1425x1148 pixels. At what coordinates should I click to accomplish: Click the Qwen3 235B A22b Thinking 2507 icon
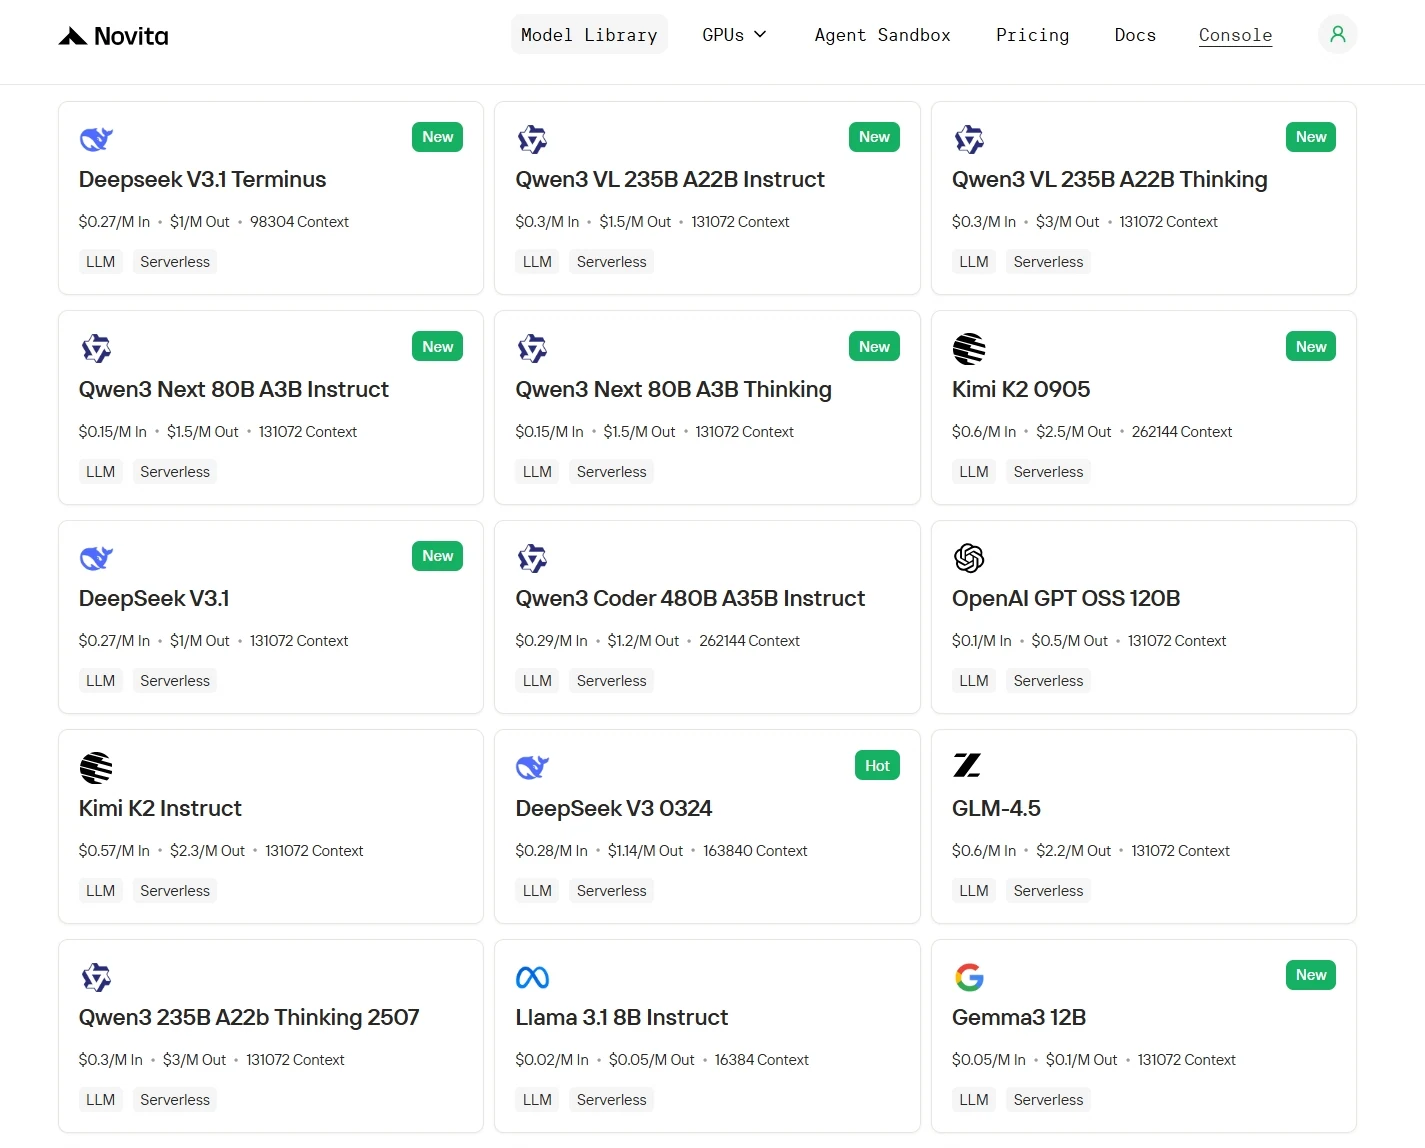point(96,977)
